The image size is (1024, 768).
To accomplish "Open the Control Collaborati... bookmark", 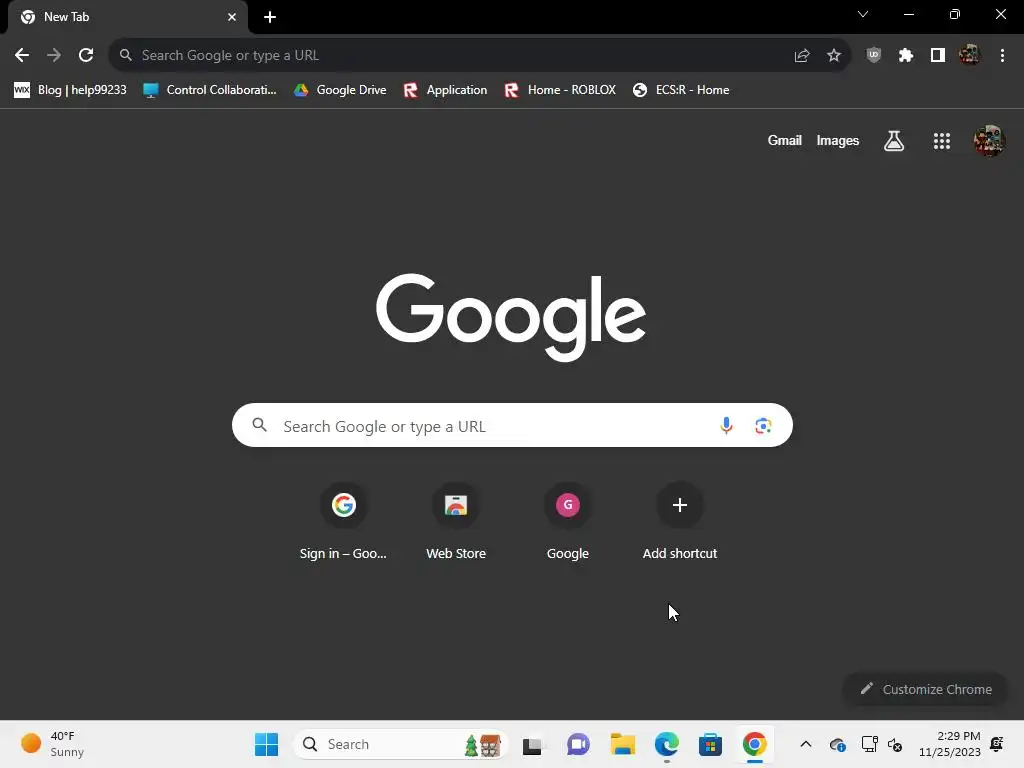I will tap(210, 90).
